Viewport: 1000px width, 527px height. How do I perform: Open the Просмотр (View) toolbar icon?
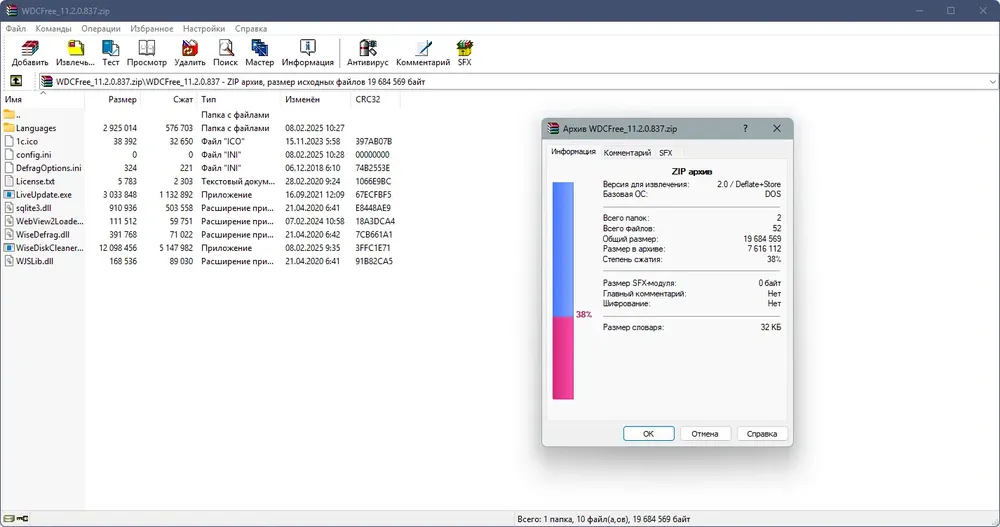coord(147,53)
